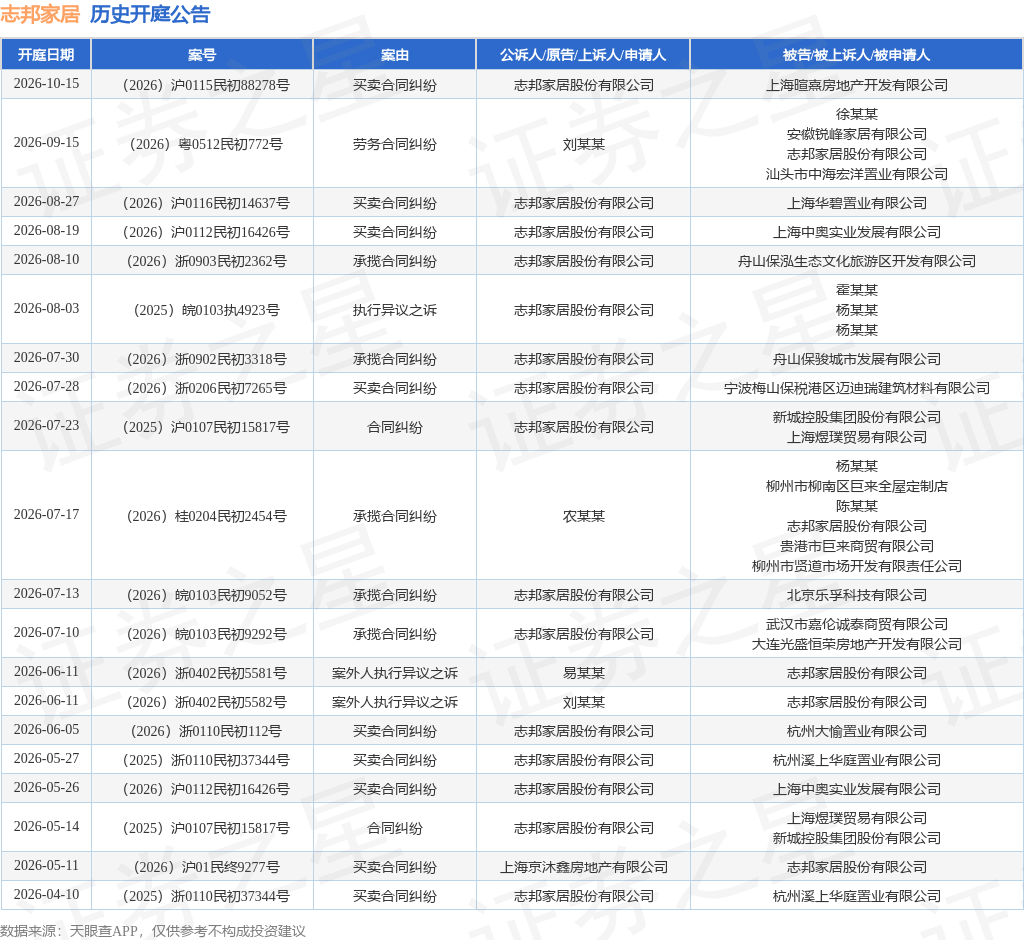Image resolution: width=1024 pixels, height=940 pixels.
Task: Click plaintiff 农某某 cell
Action: (583, 516)
